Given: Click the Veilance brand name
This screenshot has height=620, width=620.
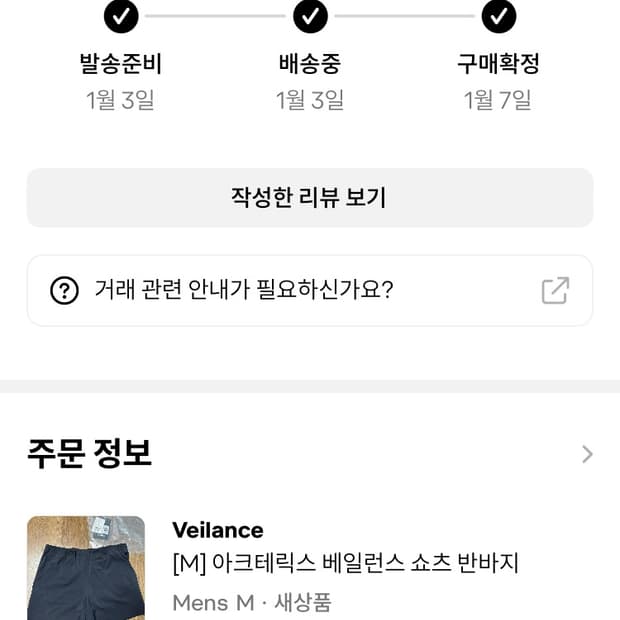Looking at the screenshot, I should 218,530.
